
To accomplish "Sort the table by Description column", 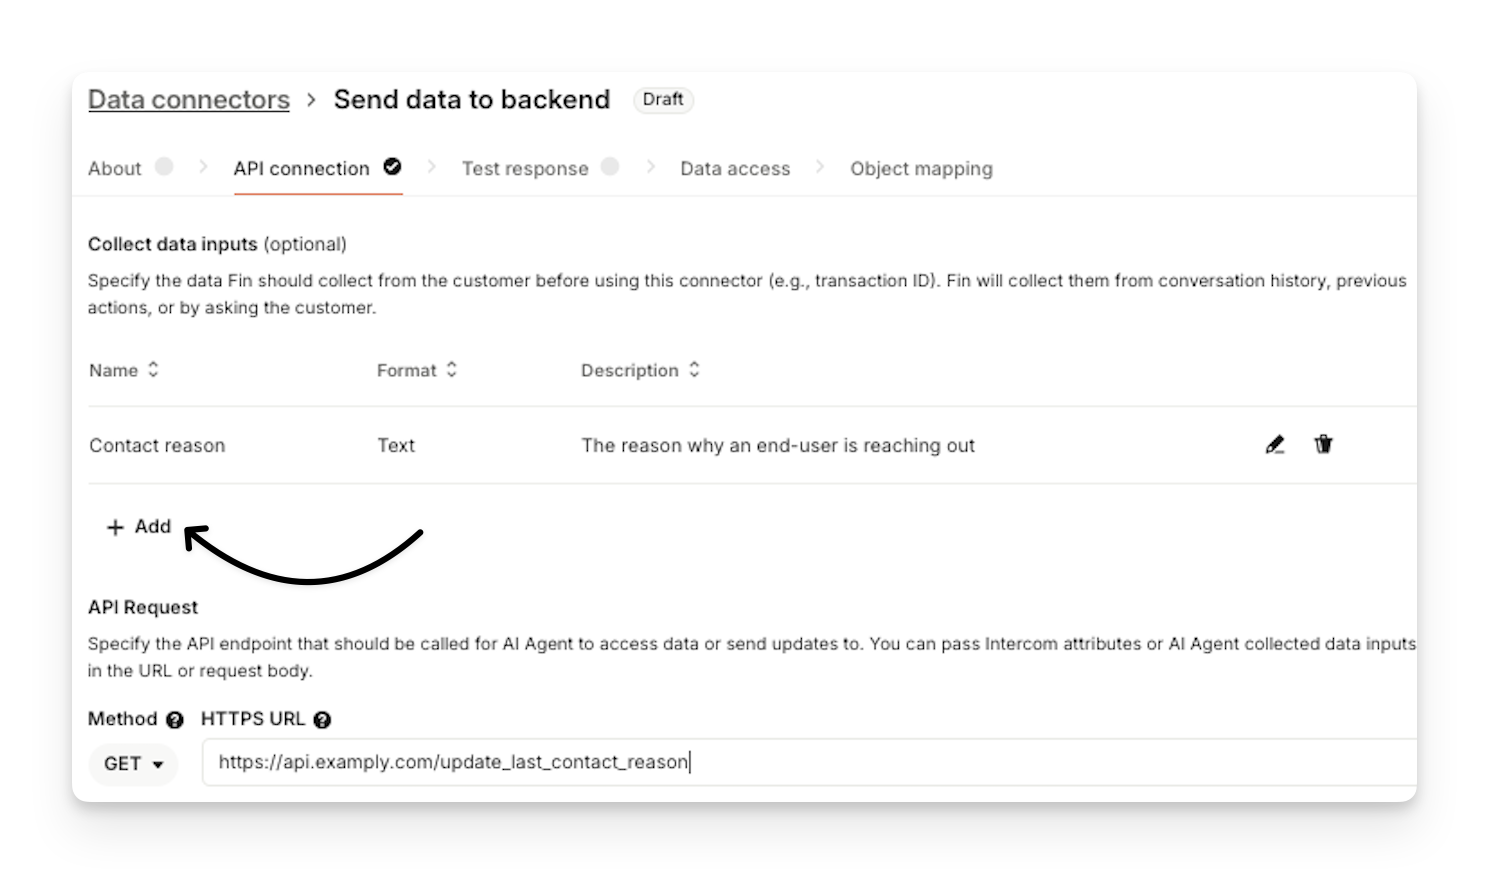I will (694, 370).
